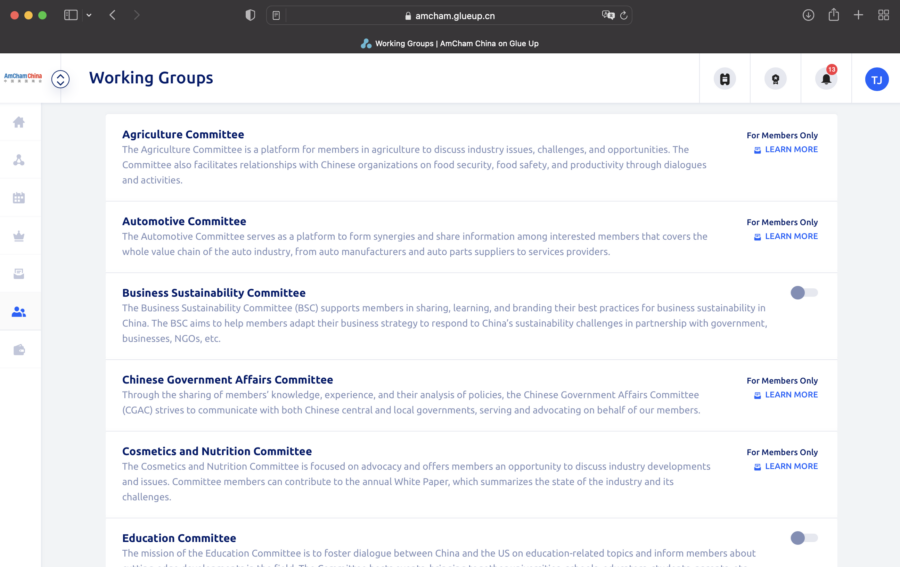Expand the organization switcher chevron button
This screenshot has width=900, height=567.
[x=60, y=79]
